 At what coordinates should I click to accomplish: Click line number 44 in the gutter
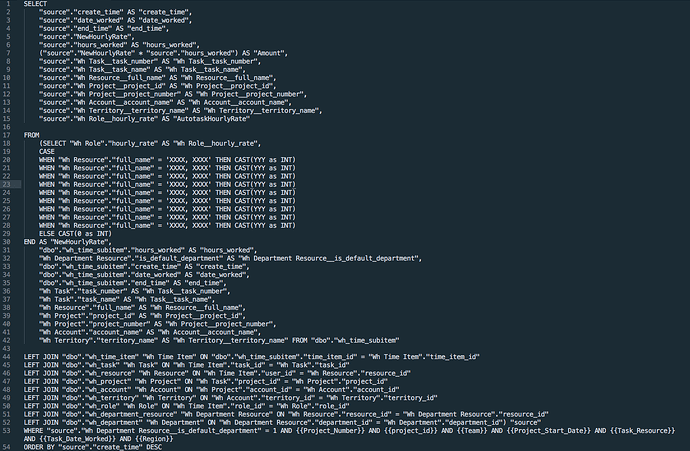pos(7,357)
